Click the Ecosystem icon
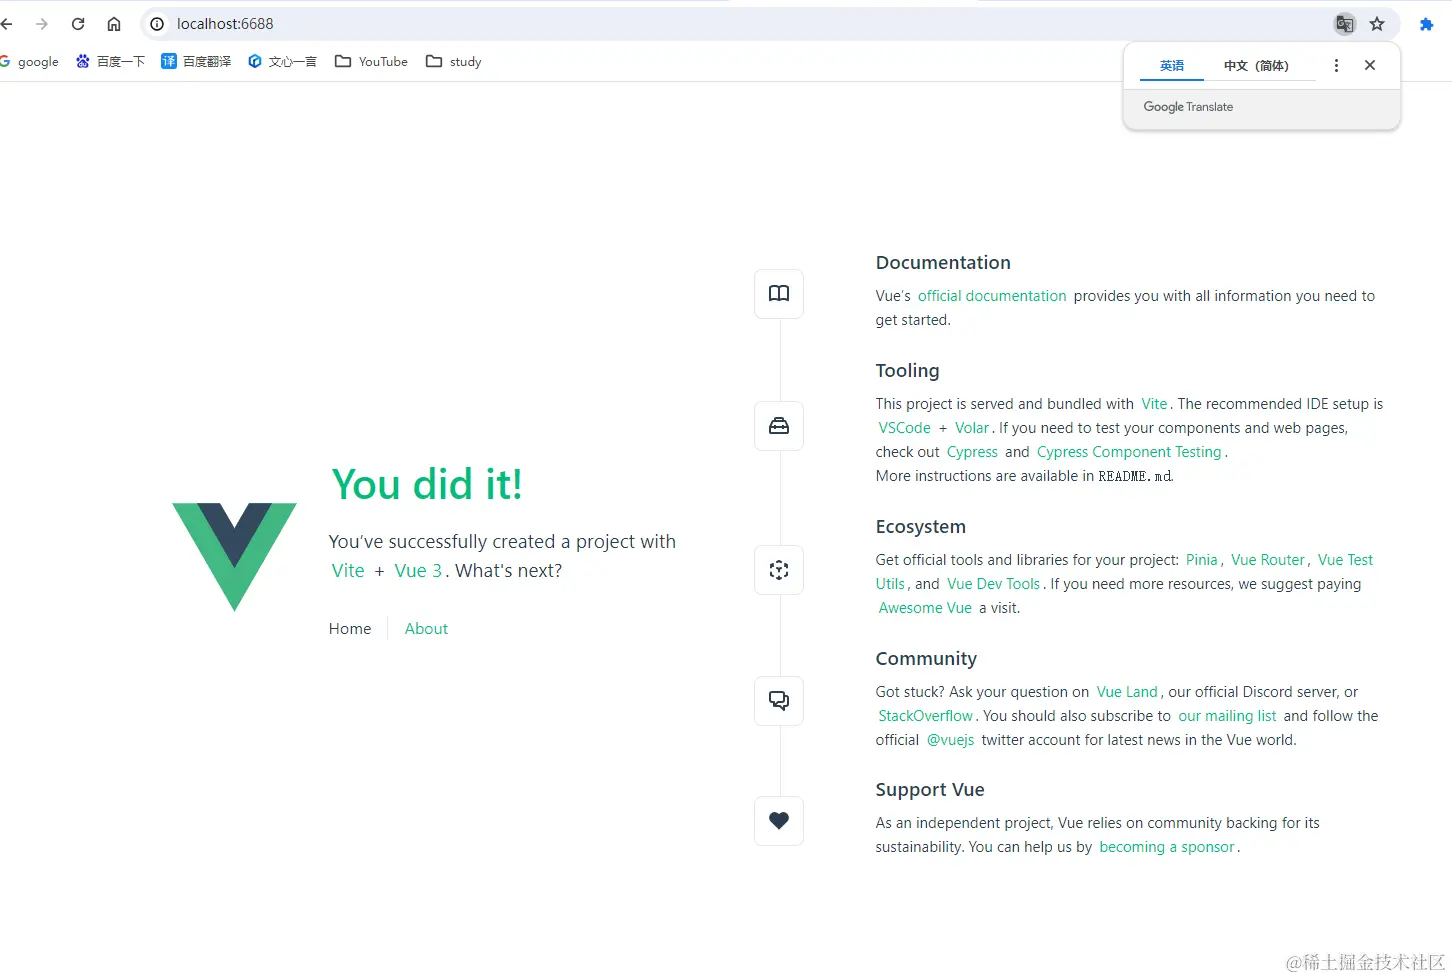Screen dimensions: 1452x979 coord(779,570)
